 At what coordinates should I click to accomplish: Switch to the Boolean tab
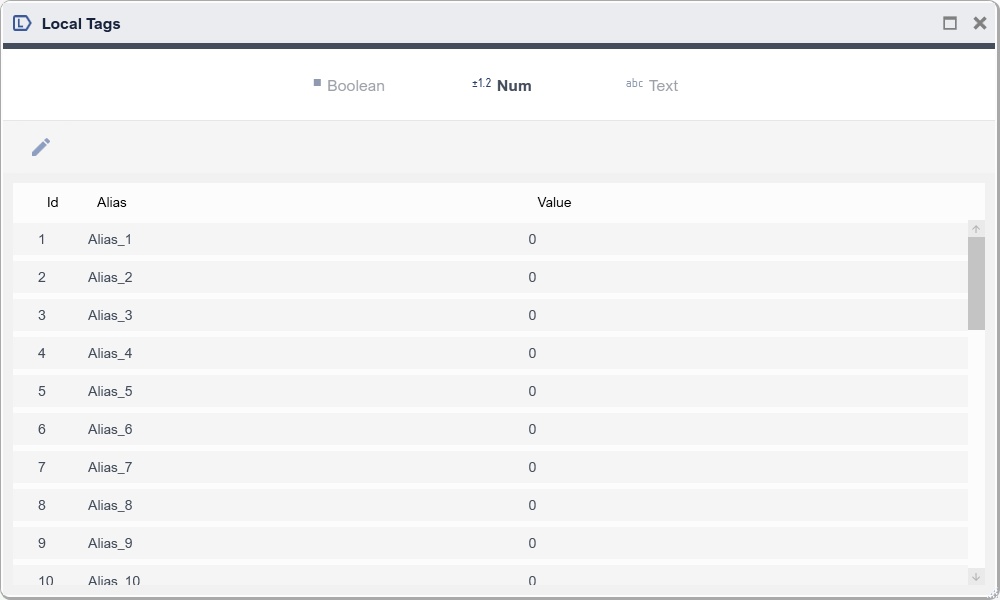pos(349,86)
